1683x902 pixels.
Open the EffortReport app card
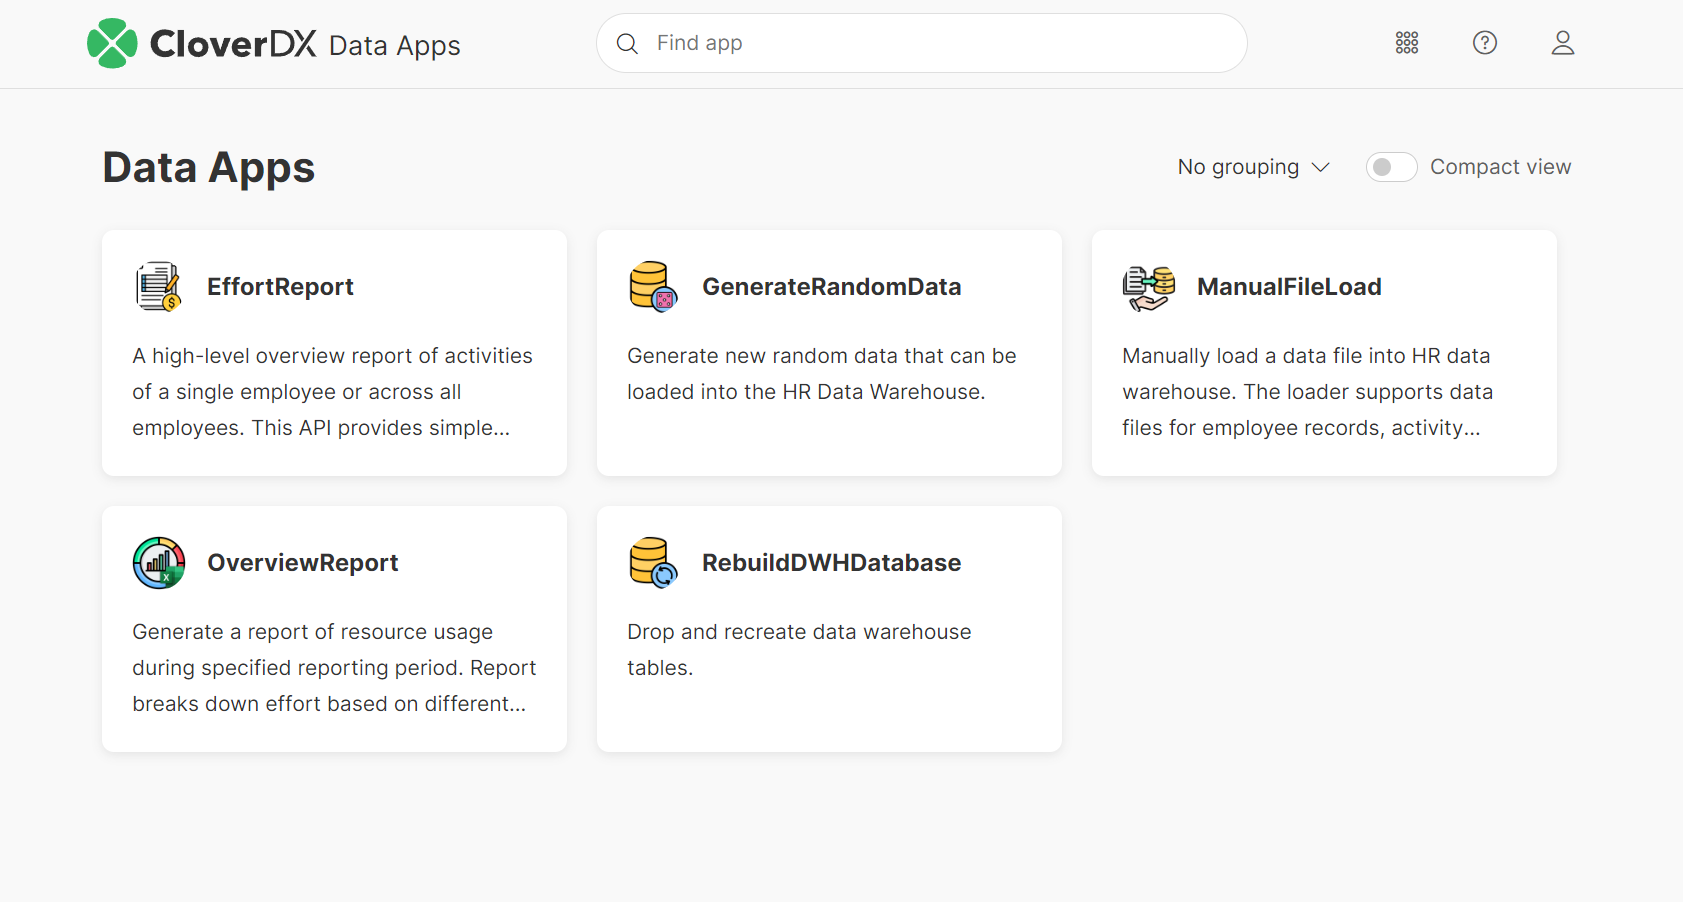[334, 353]
